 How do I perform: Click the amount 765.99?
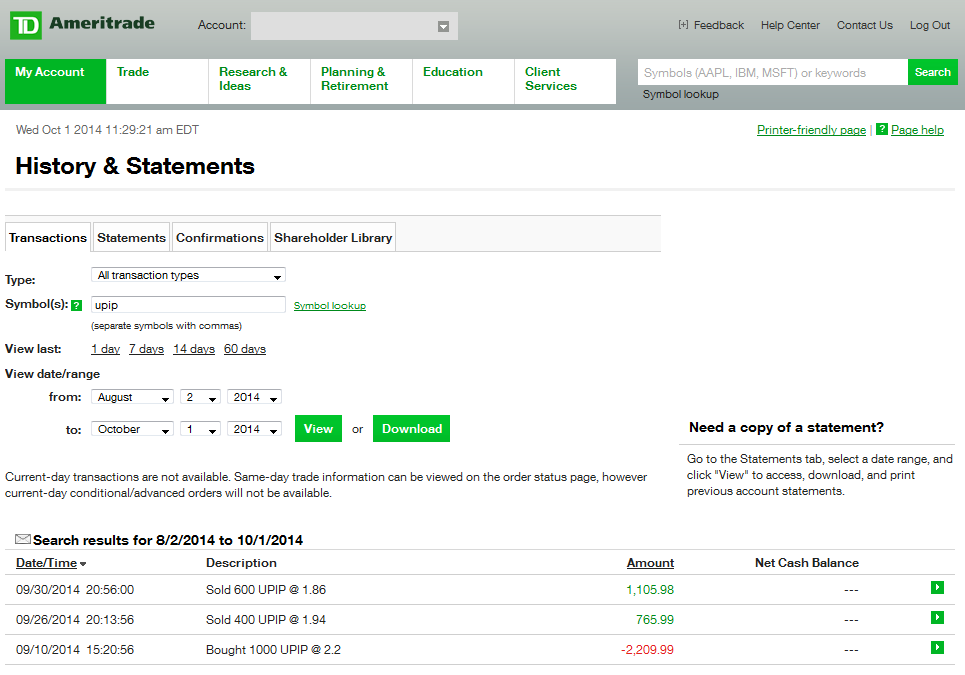tap(655, 620)
